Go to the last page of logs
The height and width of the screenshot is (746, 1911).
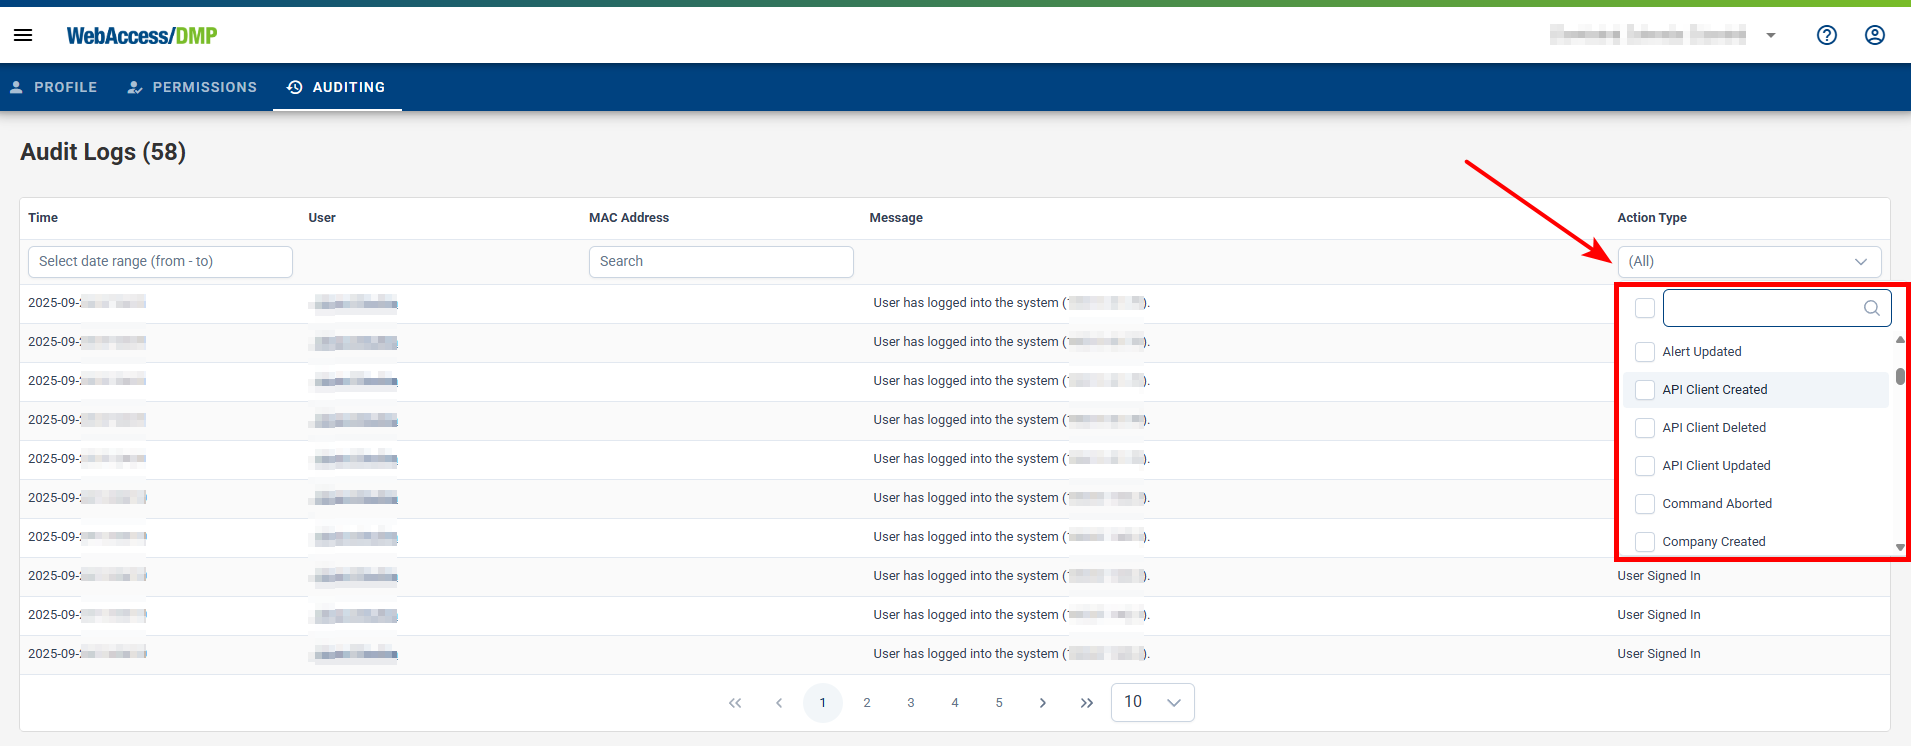coord(1086,703)
